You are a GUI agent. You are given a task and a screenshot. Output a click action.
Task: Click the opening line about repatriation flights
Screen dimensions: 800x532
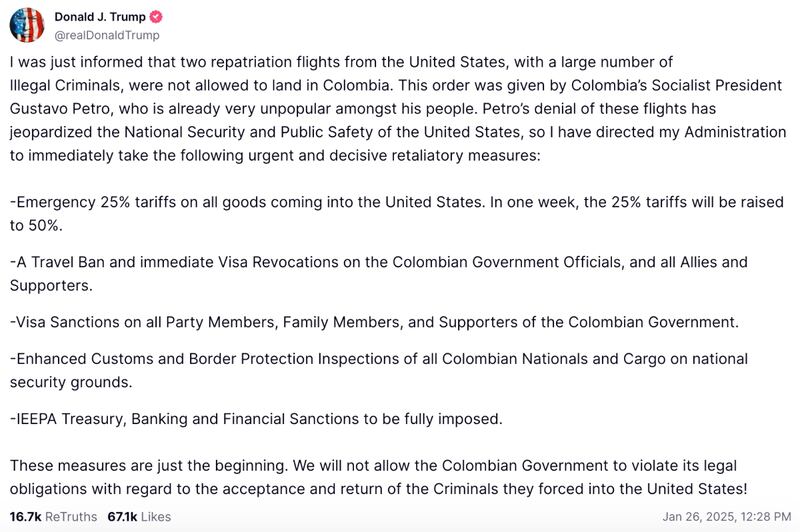[x=340, y=62]
